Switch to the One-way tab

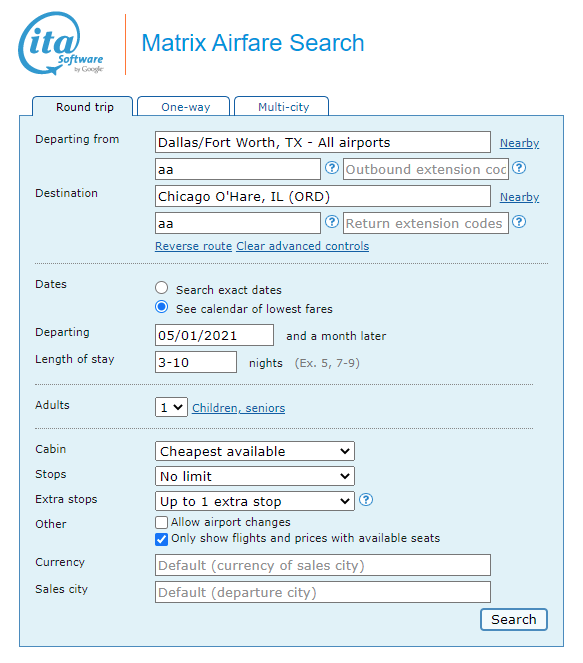click(x=184, y=107)
